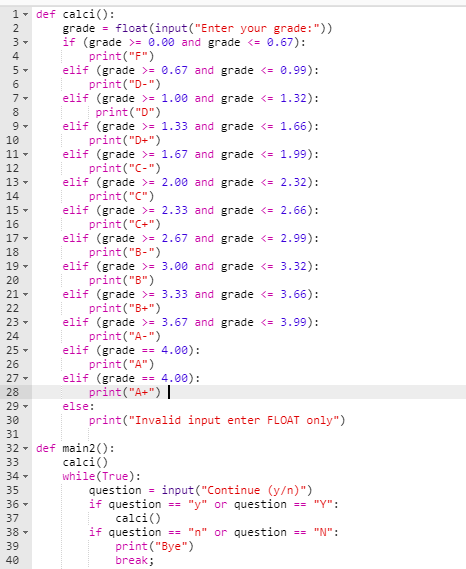Collapse fold arrow on line 3

25,42
